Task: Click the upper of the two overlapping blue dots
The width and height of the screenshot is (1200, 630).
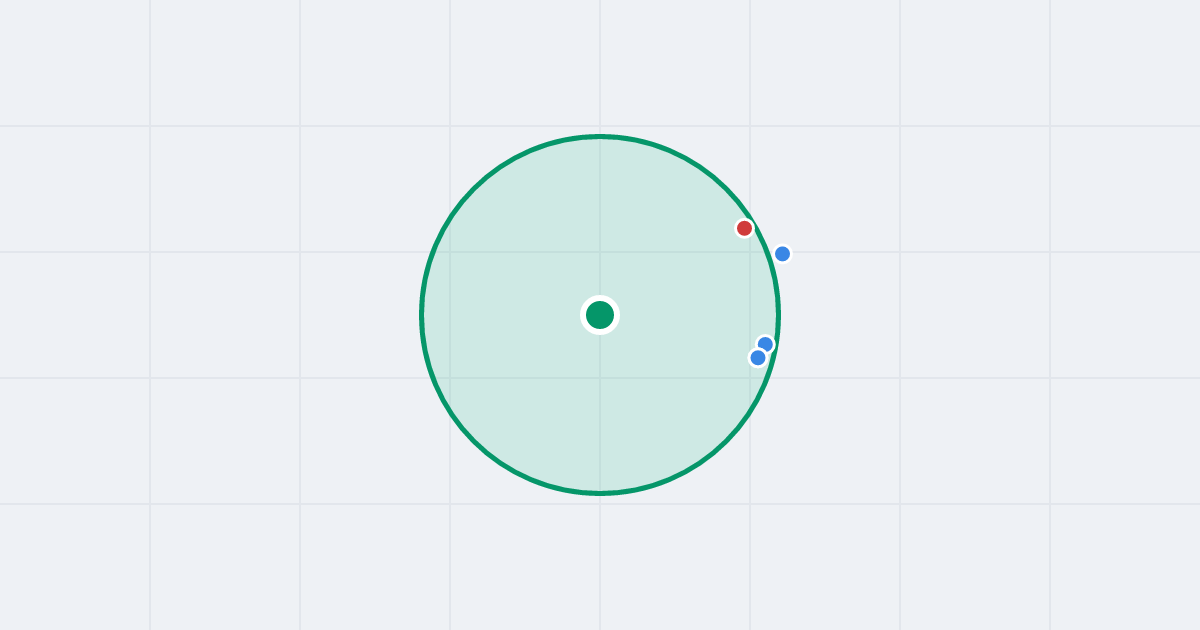Action: (766, 343)
